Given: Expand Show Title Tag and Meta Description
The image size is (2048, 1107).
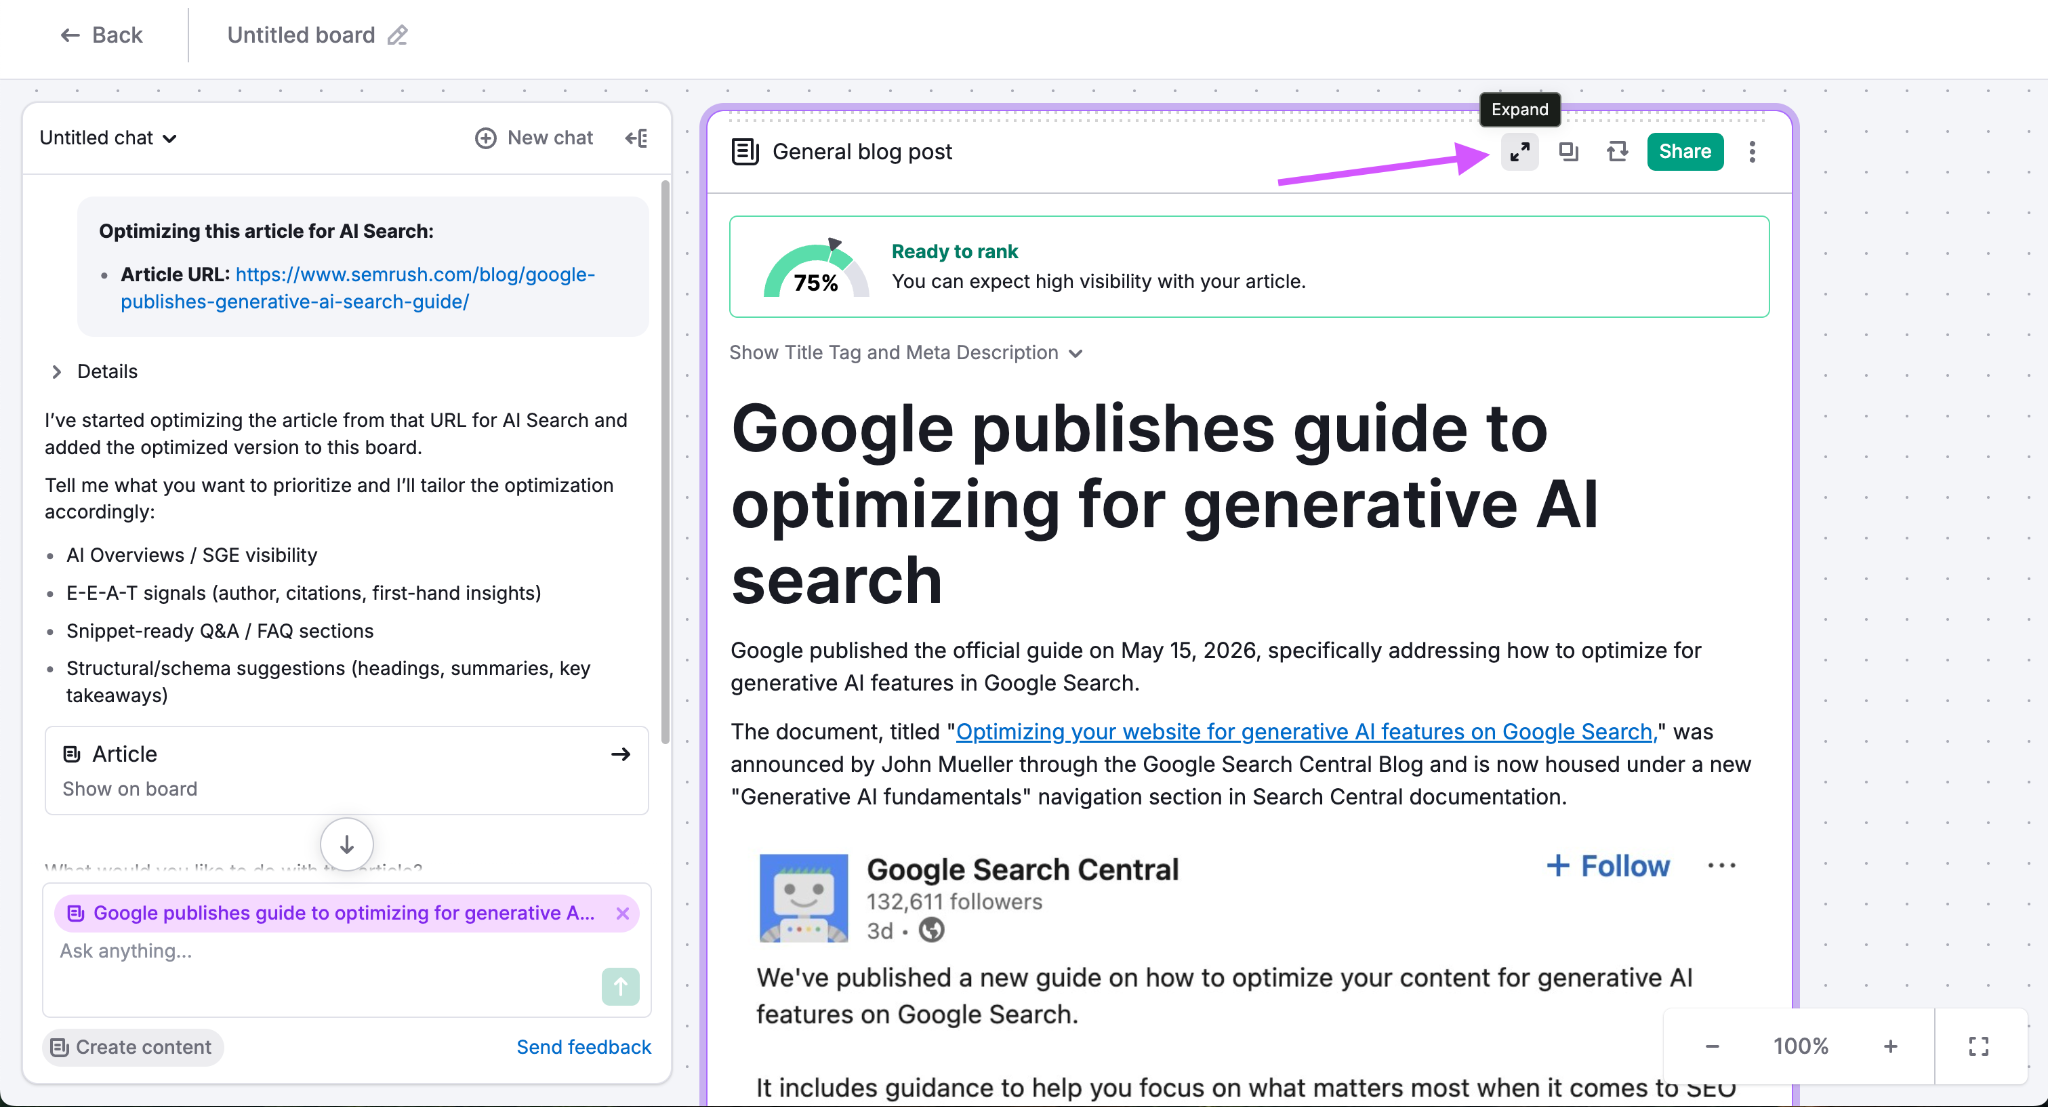Looking at the screenshot, I should [906, 353].
